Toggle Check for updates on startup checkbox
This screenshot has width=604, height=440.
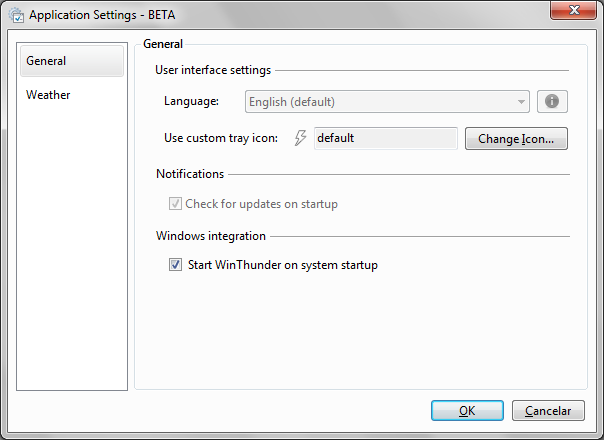coord(175,203)
